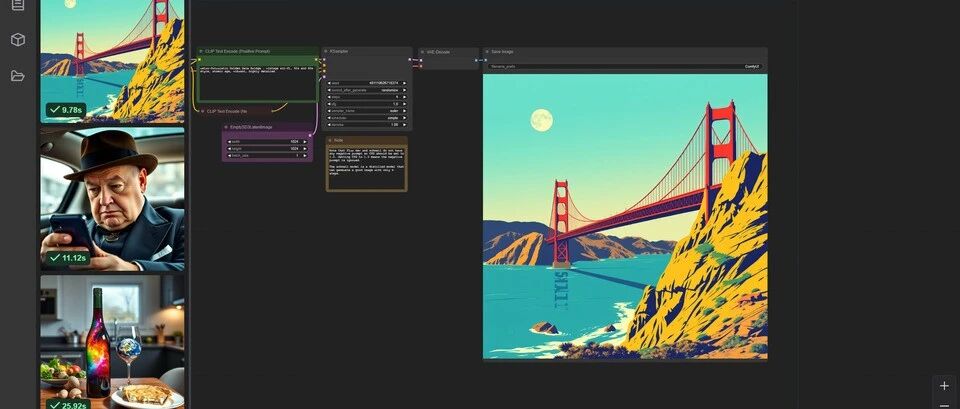Decrease the width value with left arrow
Image resolution: width=960 pixels, height=409 pixels.
tap(230, 141)
